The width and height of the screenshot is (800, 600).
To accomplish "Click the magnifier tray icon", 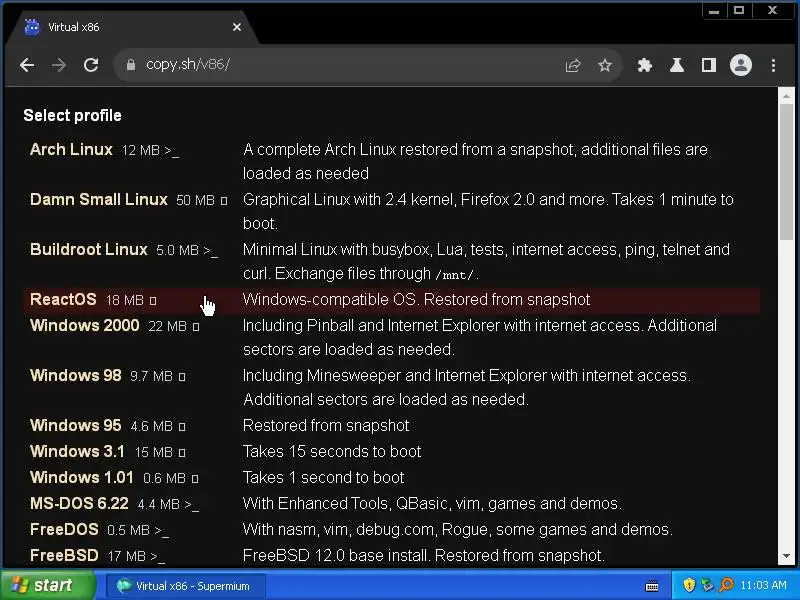I will 727,585.
